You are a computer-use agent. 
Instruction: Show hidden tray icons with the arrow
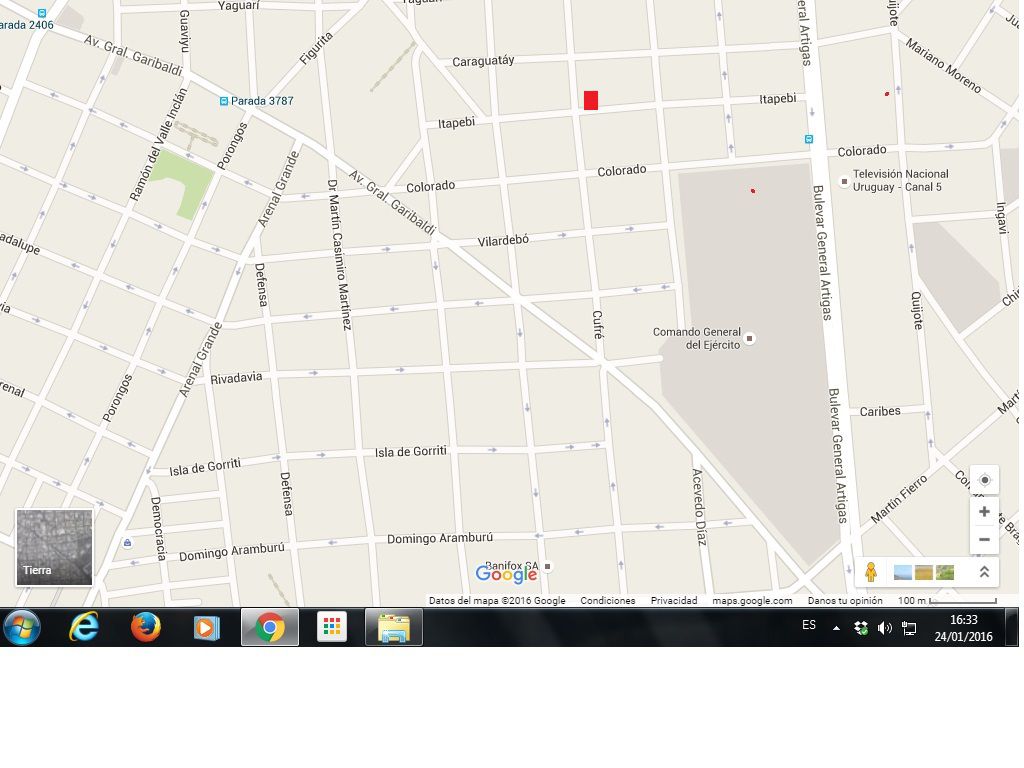(836, 628)
